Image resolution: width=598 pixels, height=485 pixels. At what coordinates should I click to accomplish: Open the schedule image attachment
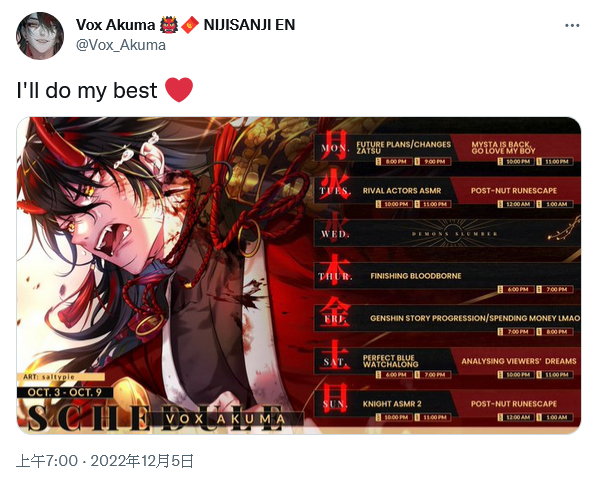point(299,275)
